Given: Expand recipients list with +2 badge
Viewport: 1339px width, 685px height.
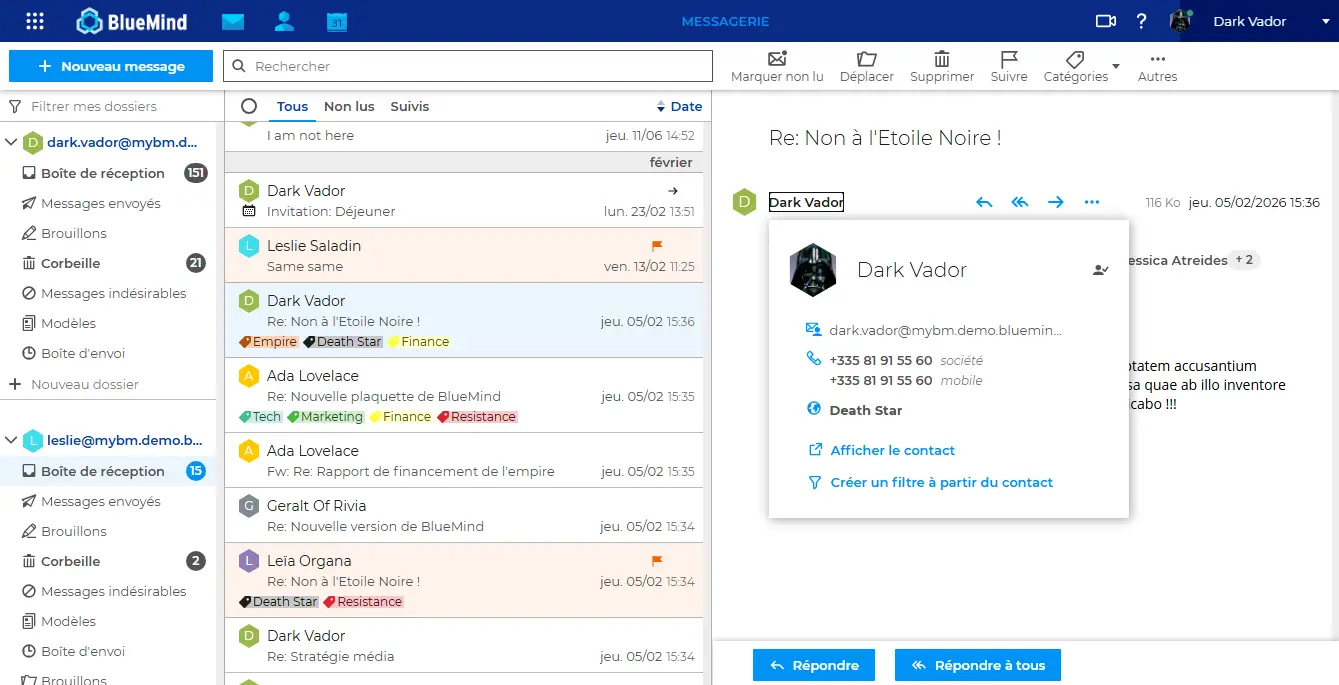Looking at the screenshot, I should [1244, 260].
